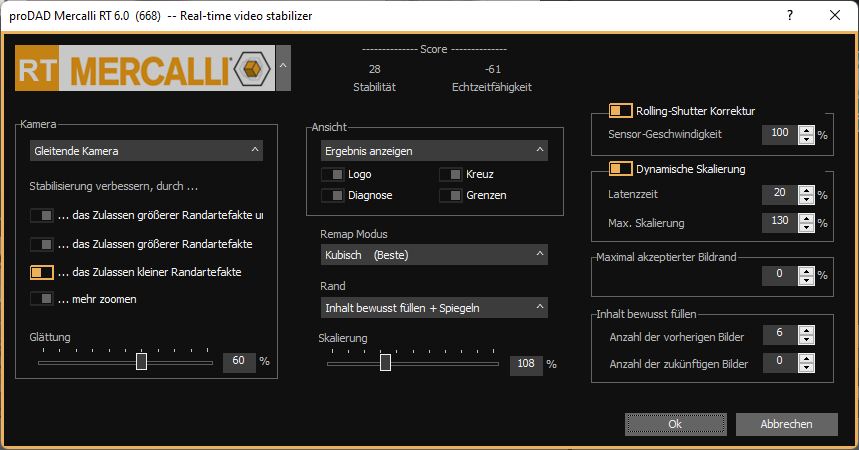Viewport: 859px width, 450px height.
Task: Decrease Sensor-Geschwindigkeit with down arrow
Action: (x=806, y=139)
